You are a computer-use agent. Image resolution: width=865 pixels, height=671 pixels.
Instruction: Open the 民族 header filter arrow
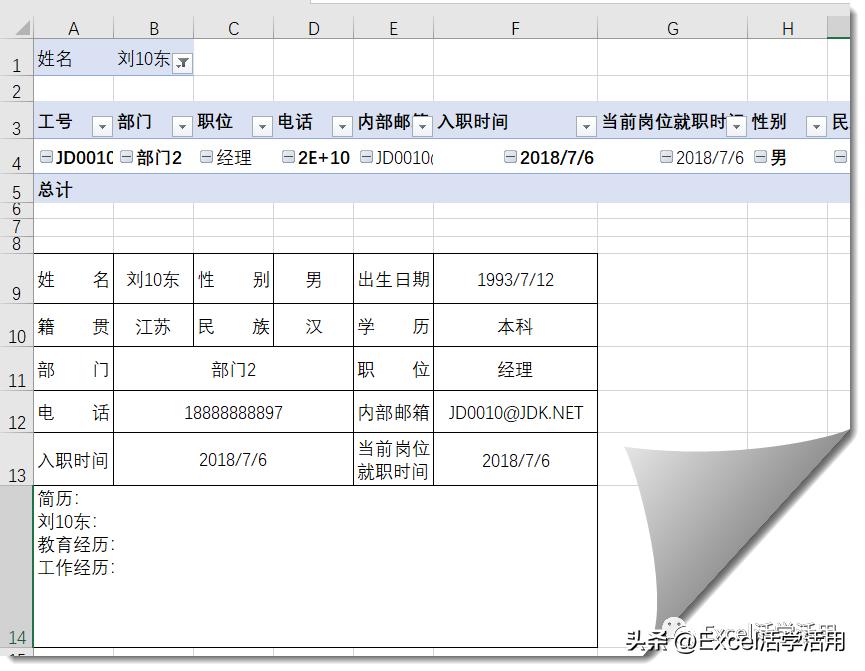coord(858,126)
